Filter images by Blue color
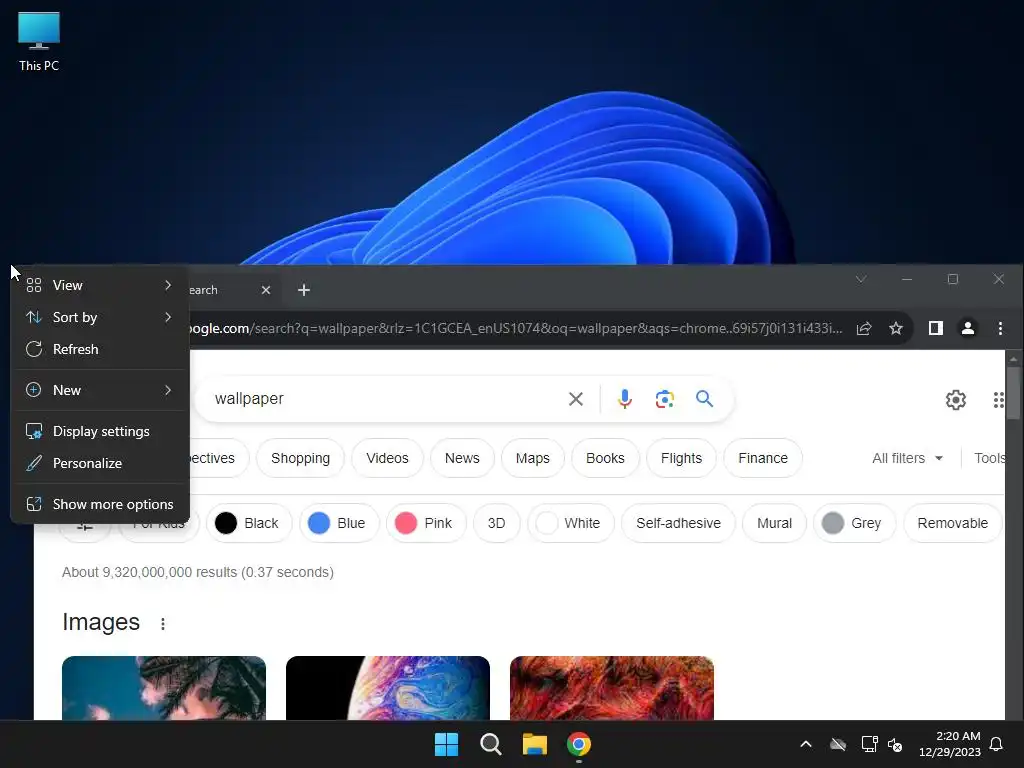 click(339, 523)
